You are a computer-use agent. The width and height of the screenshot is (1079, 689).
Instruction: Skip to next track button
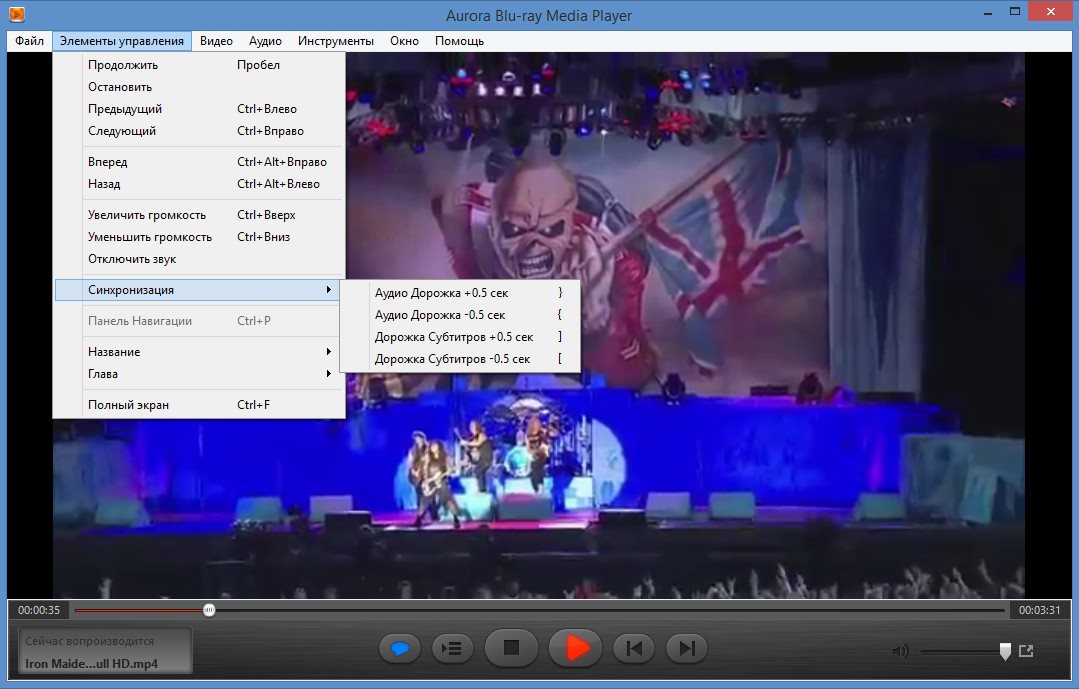click(x=686, y=648)
